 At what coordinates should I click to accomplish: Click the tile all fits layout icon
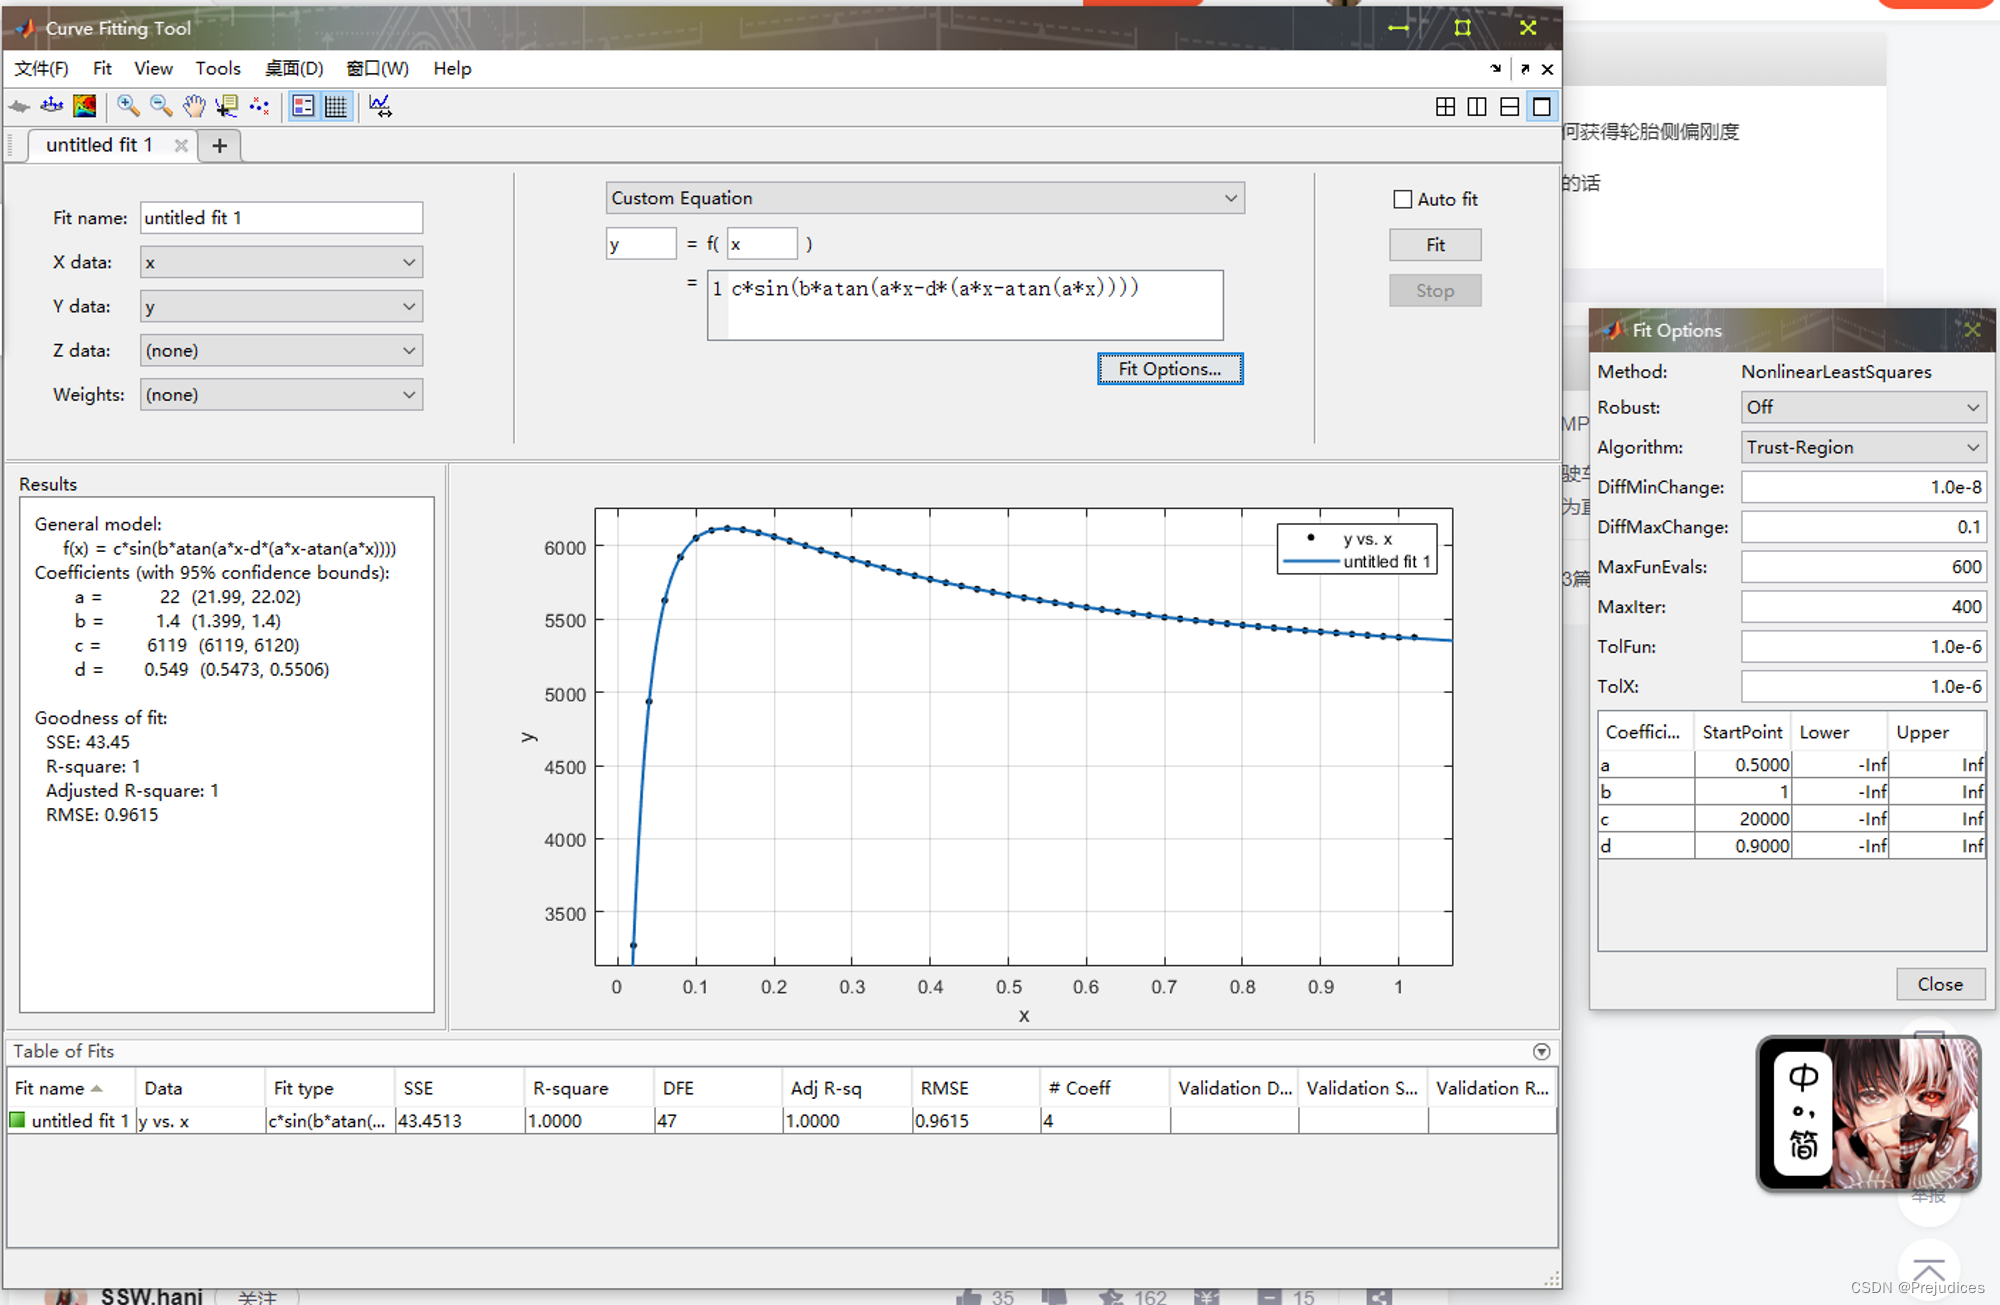[1445, 107]
